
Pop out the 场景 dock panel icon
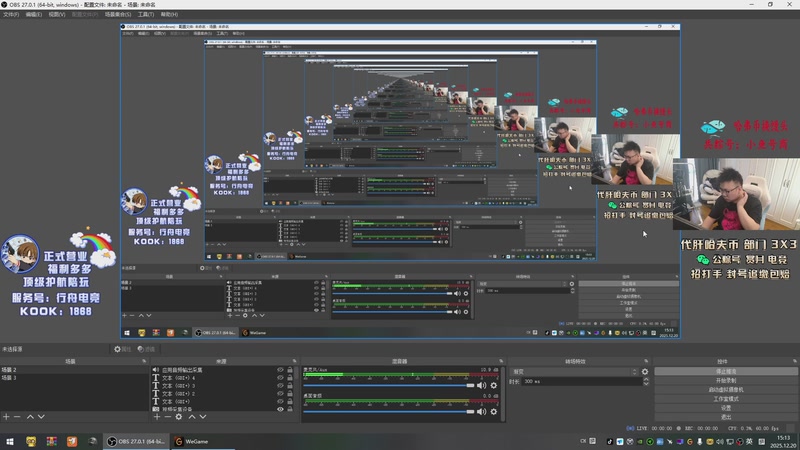tap(144, 361)
